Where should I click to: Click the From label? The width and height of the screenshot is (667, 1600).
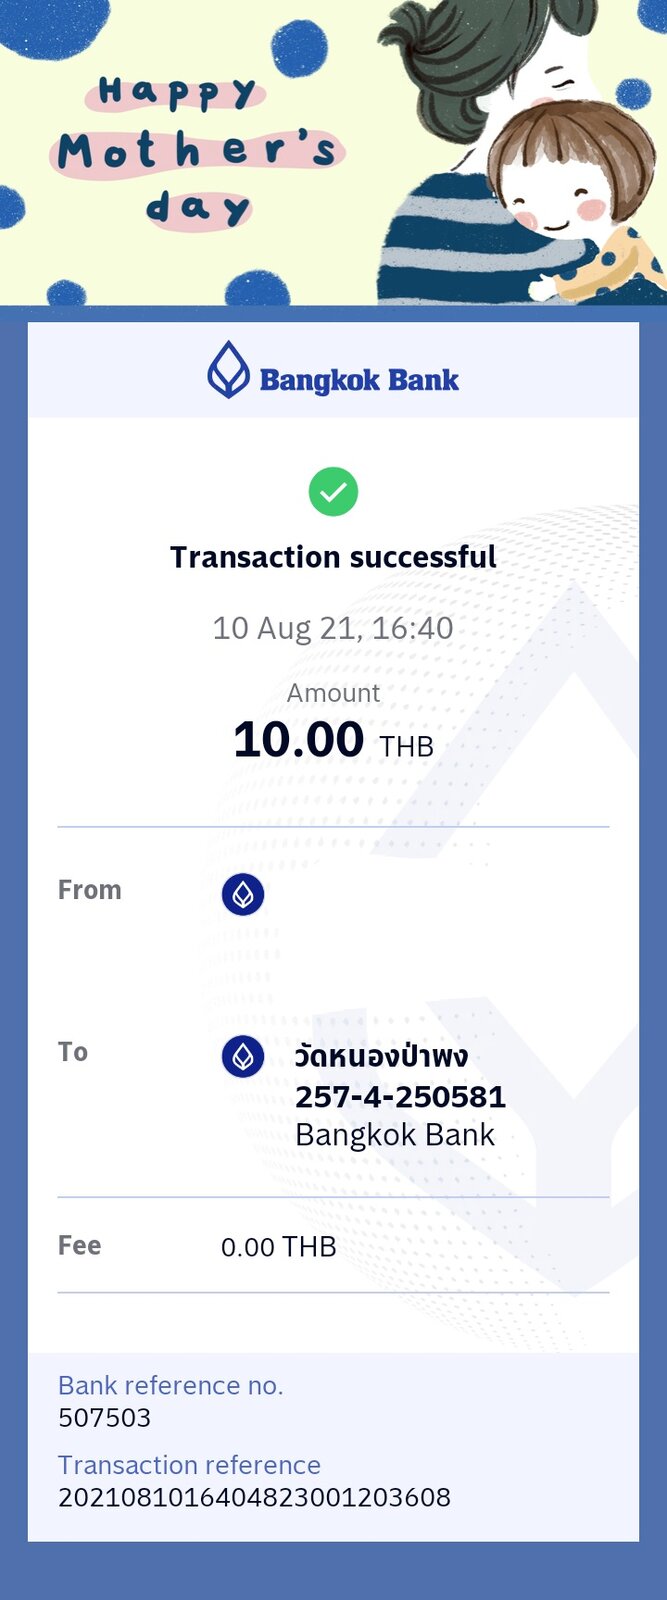click(x=90, y=890)
